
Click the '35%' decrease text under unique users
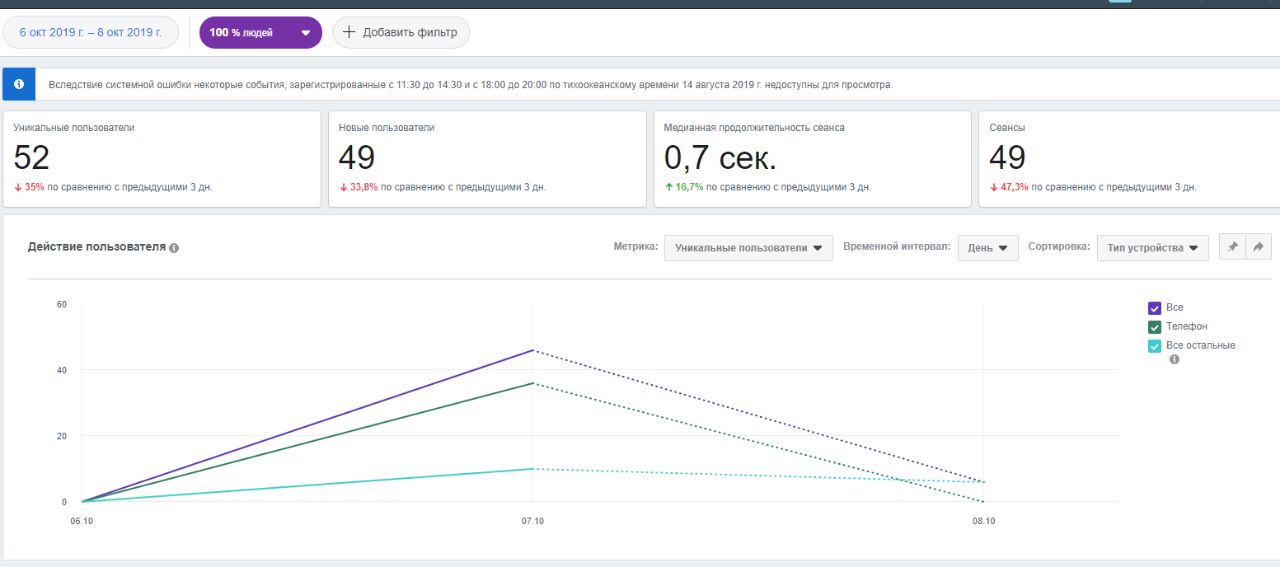(34, 187)
